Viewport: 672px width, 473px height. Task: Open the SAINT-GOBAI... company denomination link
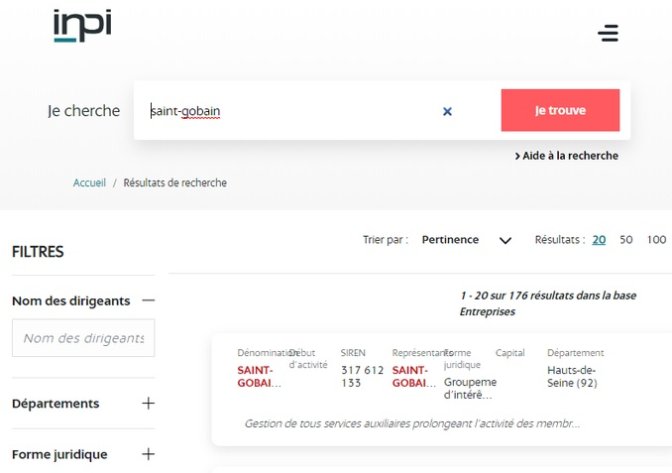pos(259,376)
